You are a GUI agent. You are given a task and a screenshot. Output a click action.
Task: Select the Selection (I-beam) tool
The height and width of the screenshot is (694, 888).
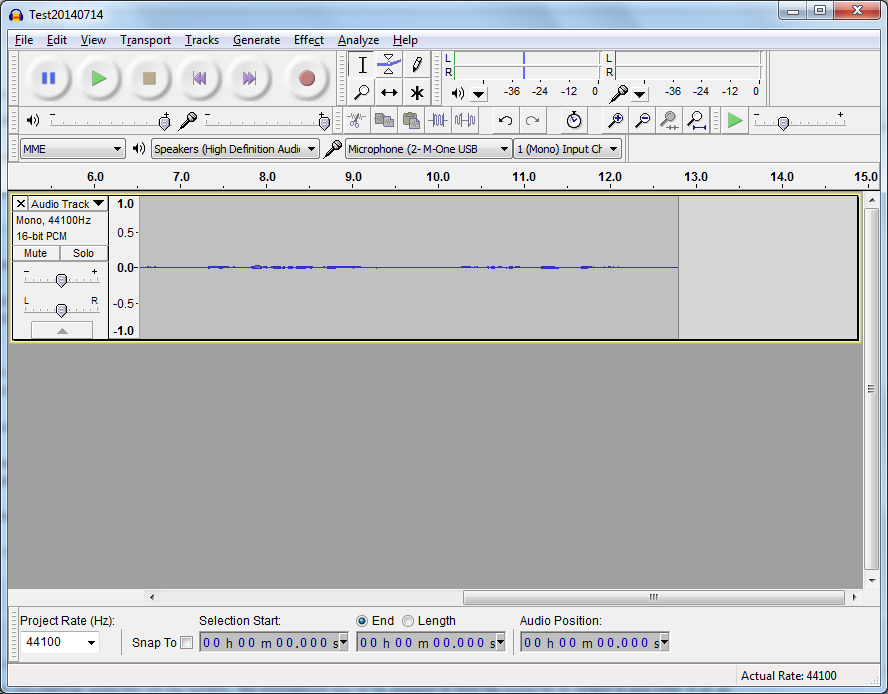(x=362, y=65)
